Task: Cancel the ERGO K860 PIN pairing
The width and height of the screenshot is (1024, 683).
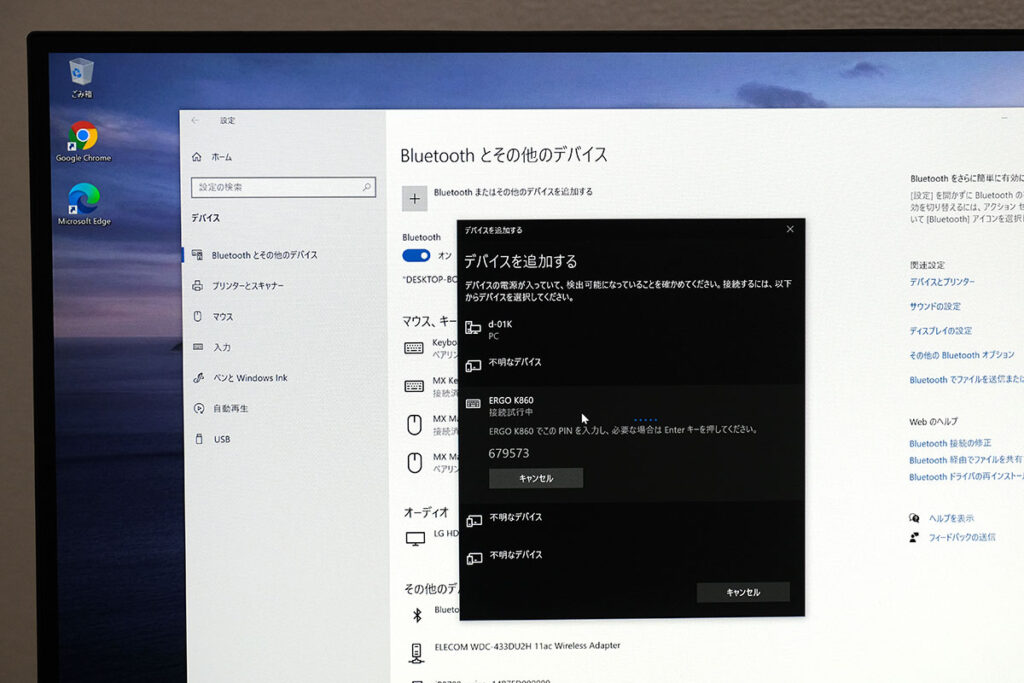Action: point(536,478)
